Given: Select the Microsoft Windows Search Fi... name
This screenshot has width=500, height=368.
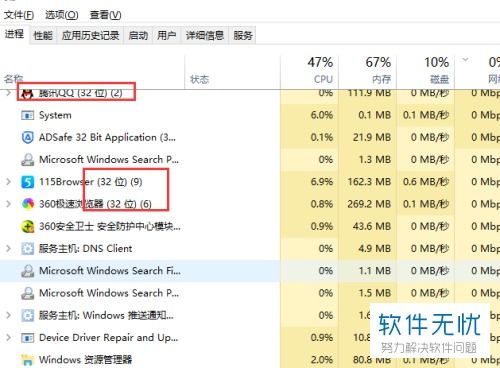Looking at the screenshot, I should point(110,271).
